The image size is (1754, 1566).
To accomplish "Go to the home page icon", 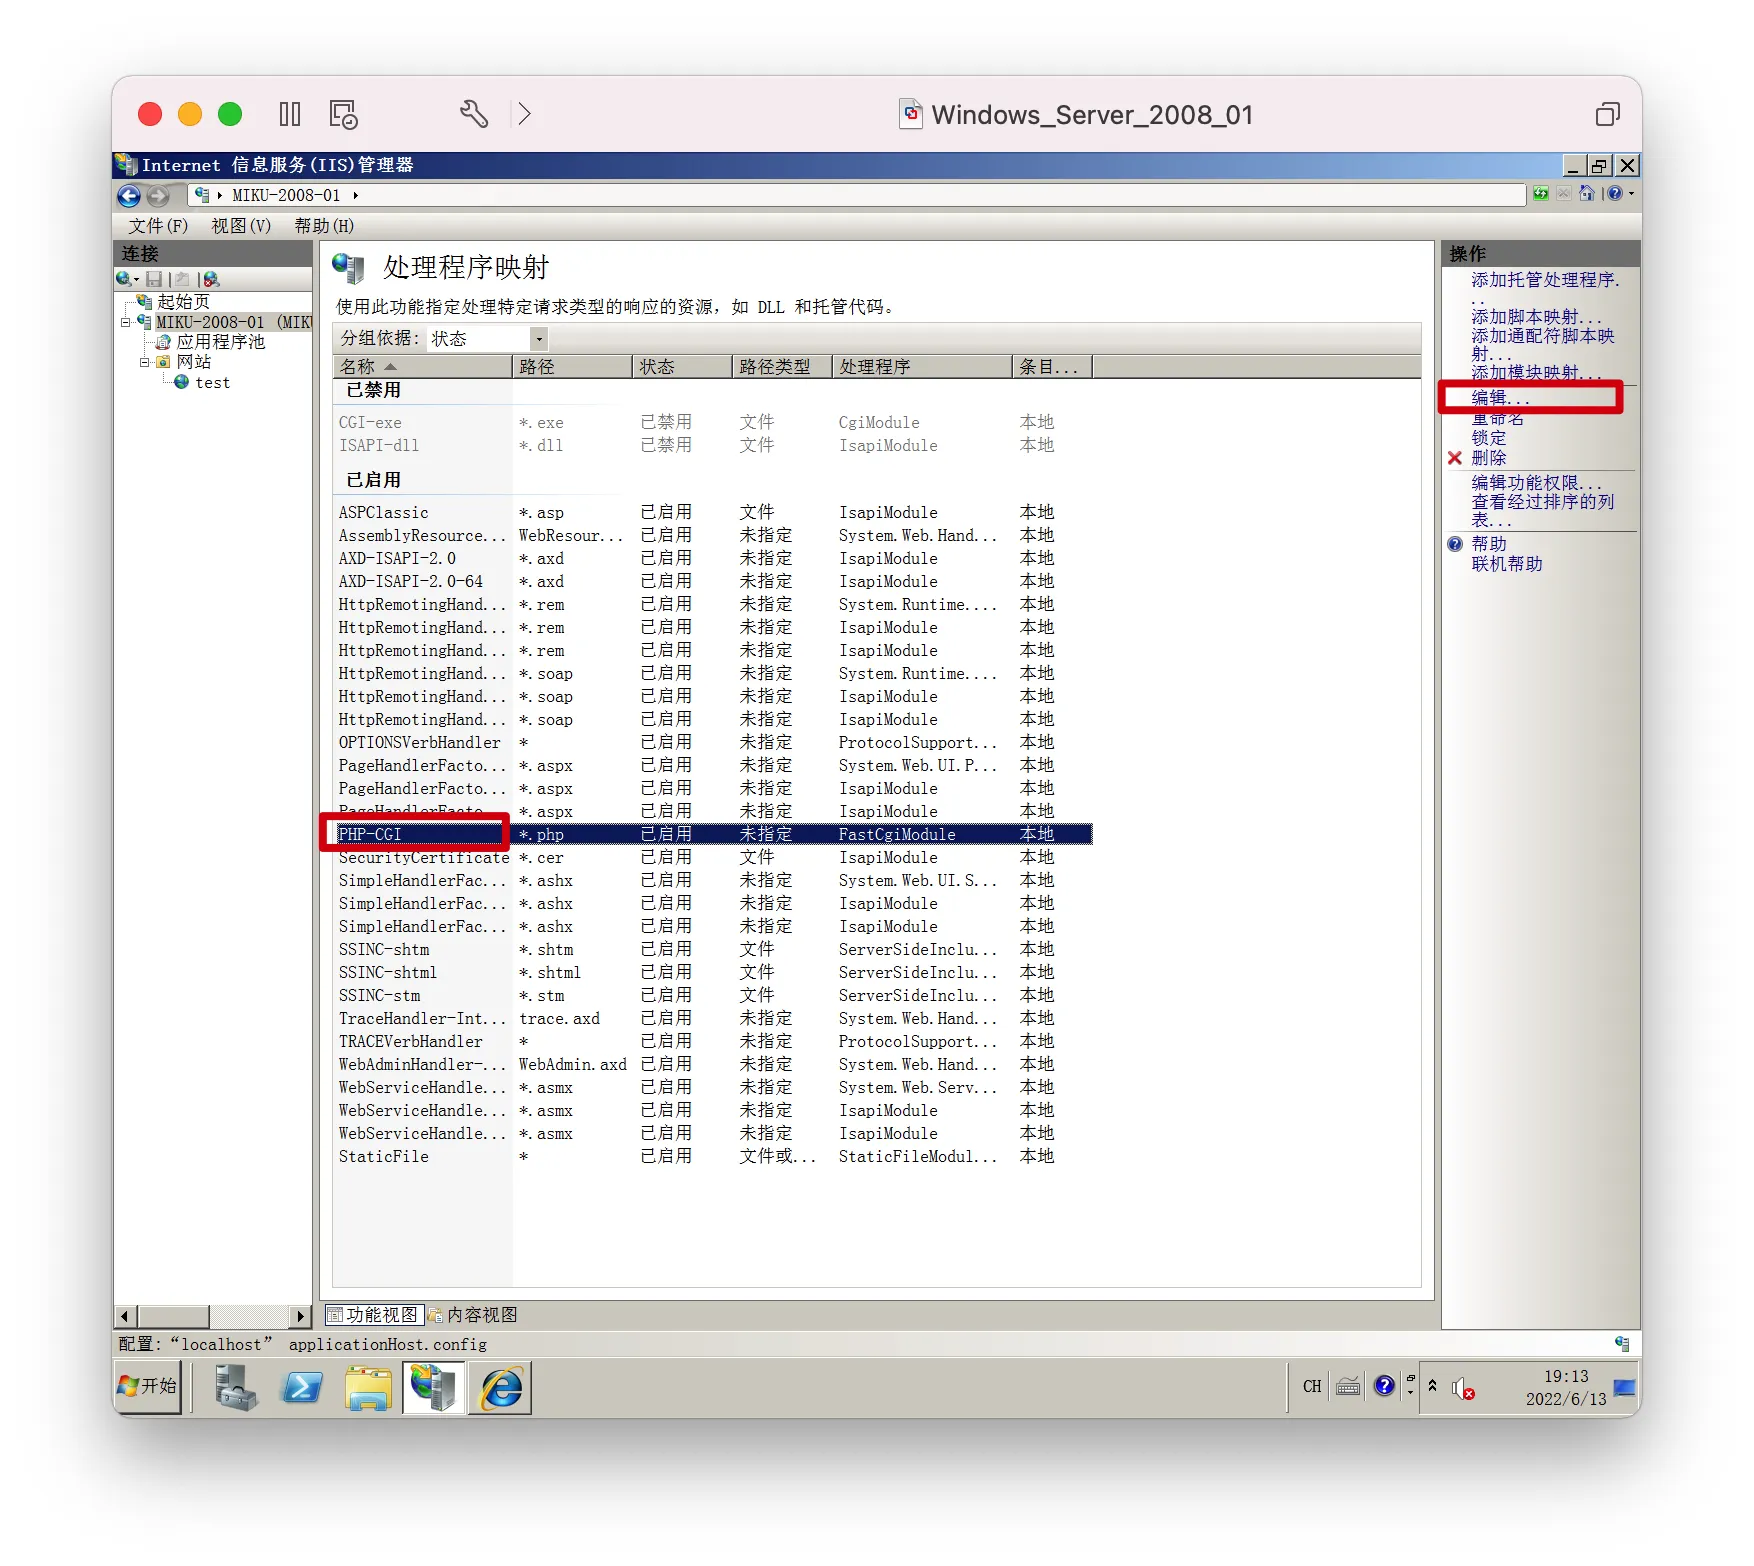I will point(1587,194).
